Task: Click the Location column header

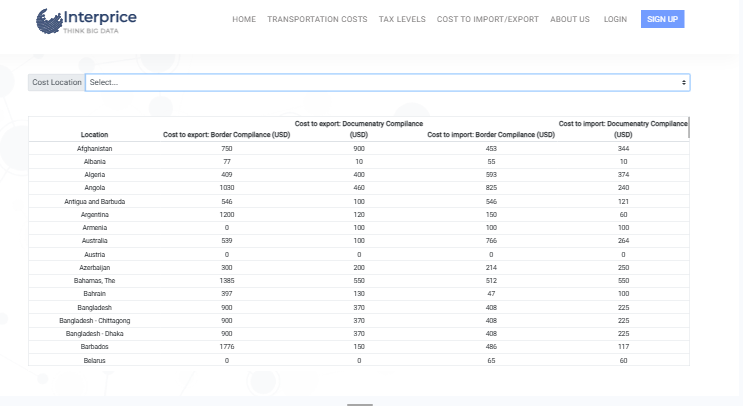Action: coord(94,135)
